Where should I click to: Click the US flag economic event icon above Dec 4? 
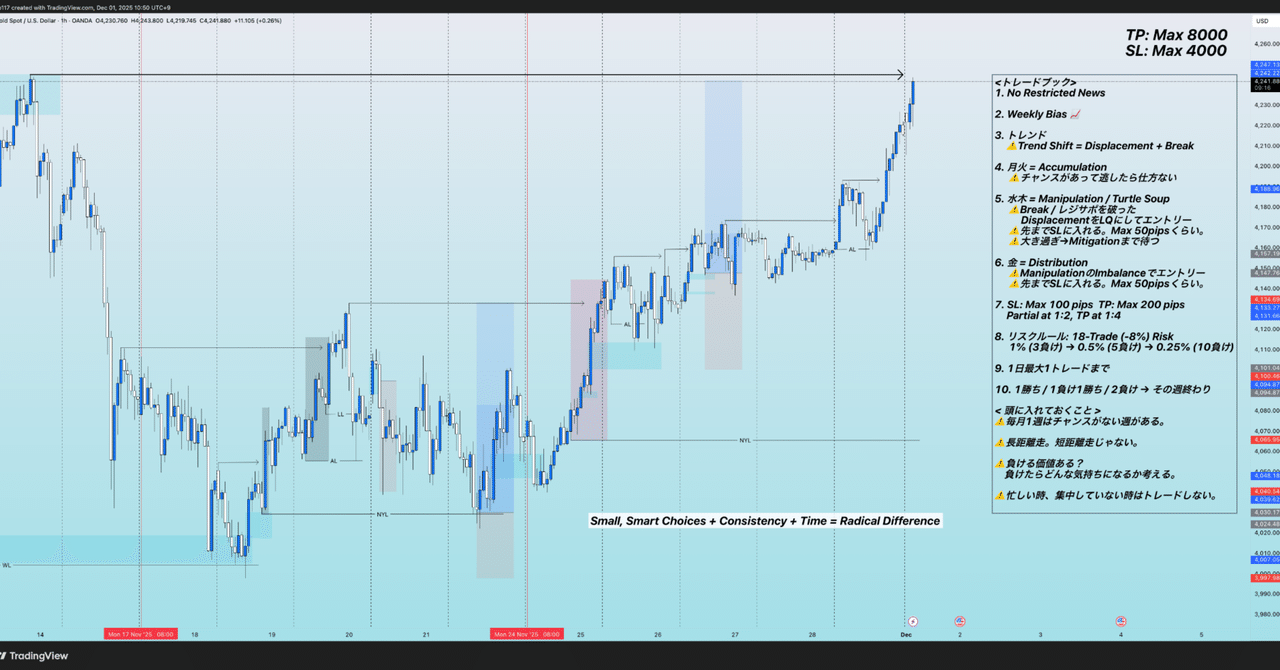1119,621
